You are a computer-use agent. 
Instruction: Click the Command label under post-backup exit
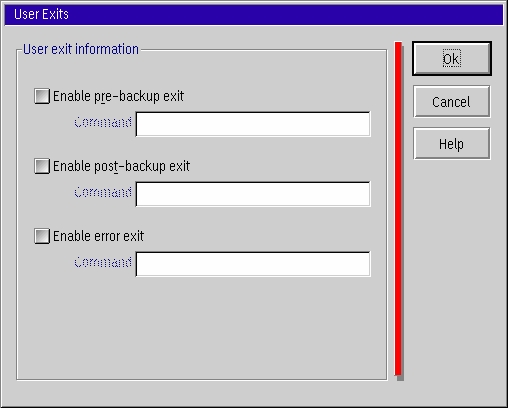pos(103,192)
